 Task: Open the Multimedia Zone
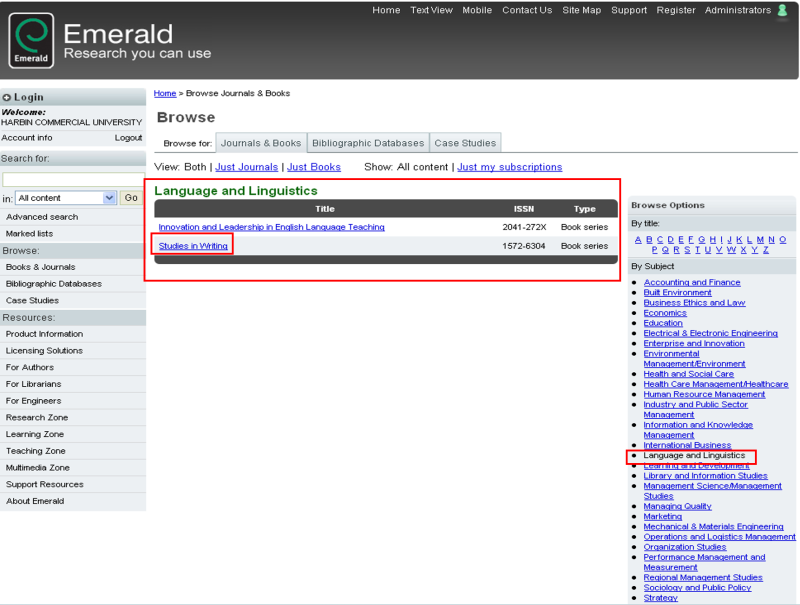[x=38, y=468]
